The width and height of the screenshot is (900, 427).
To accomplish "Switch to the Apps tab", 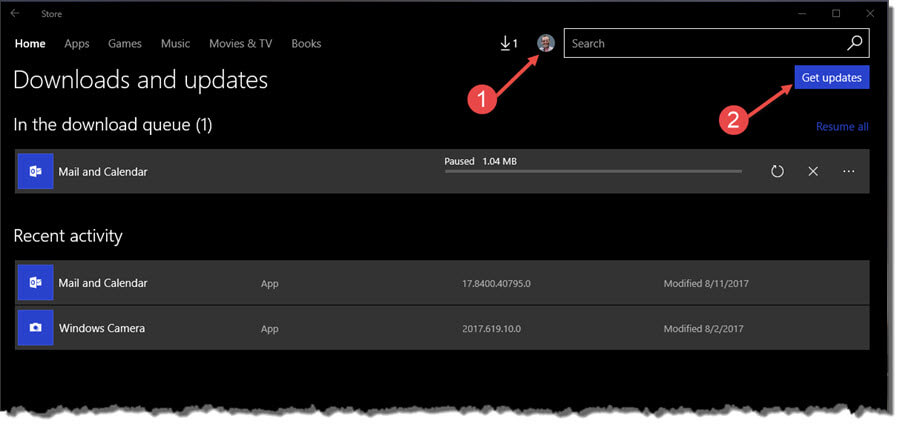I will tap(77, 44).
